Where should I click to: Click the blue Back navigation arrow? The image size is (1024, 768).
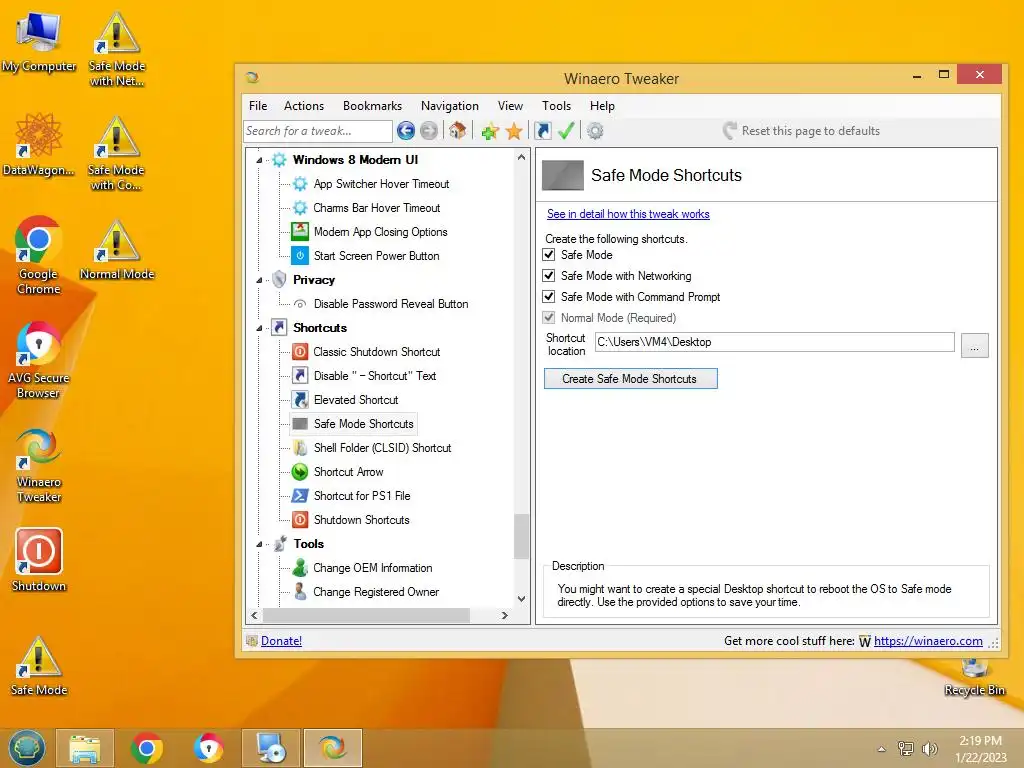pos(406,131)
